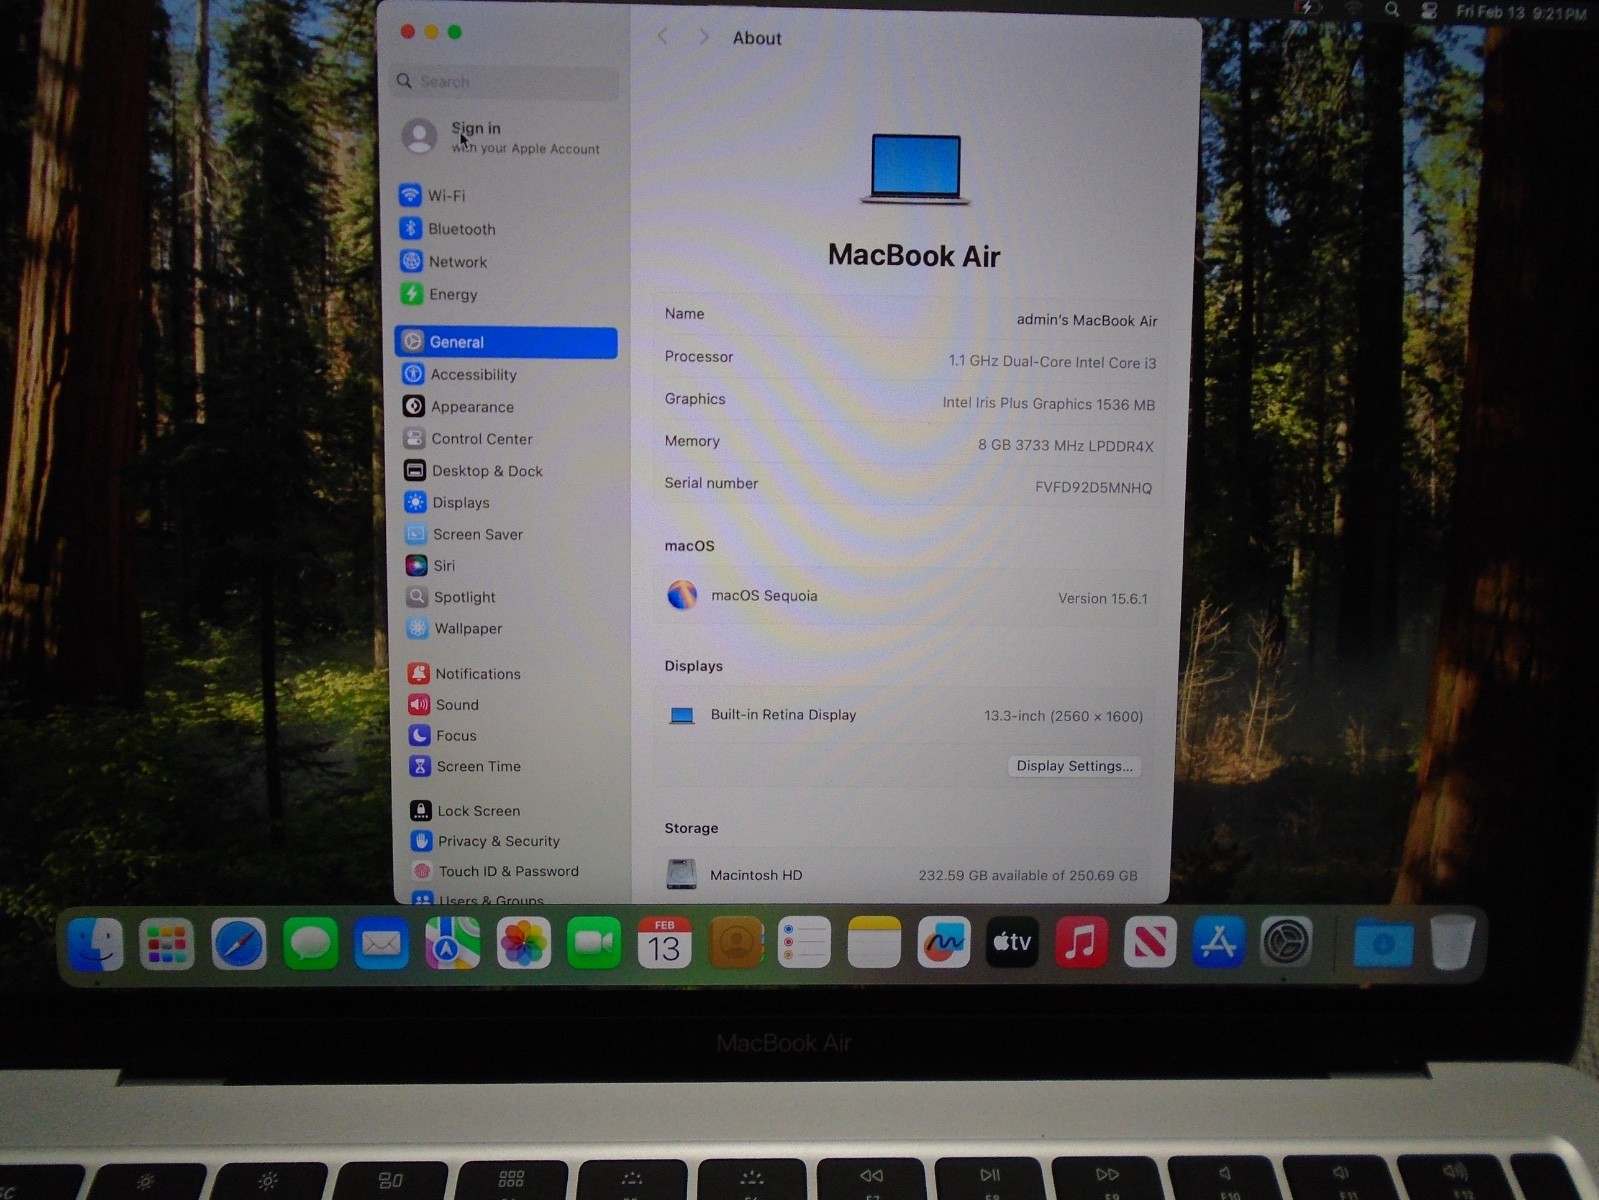
Task: Launch the Music app from the Dock
Action: 1081,942
